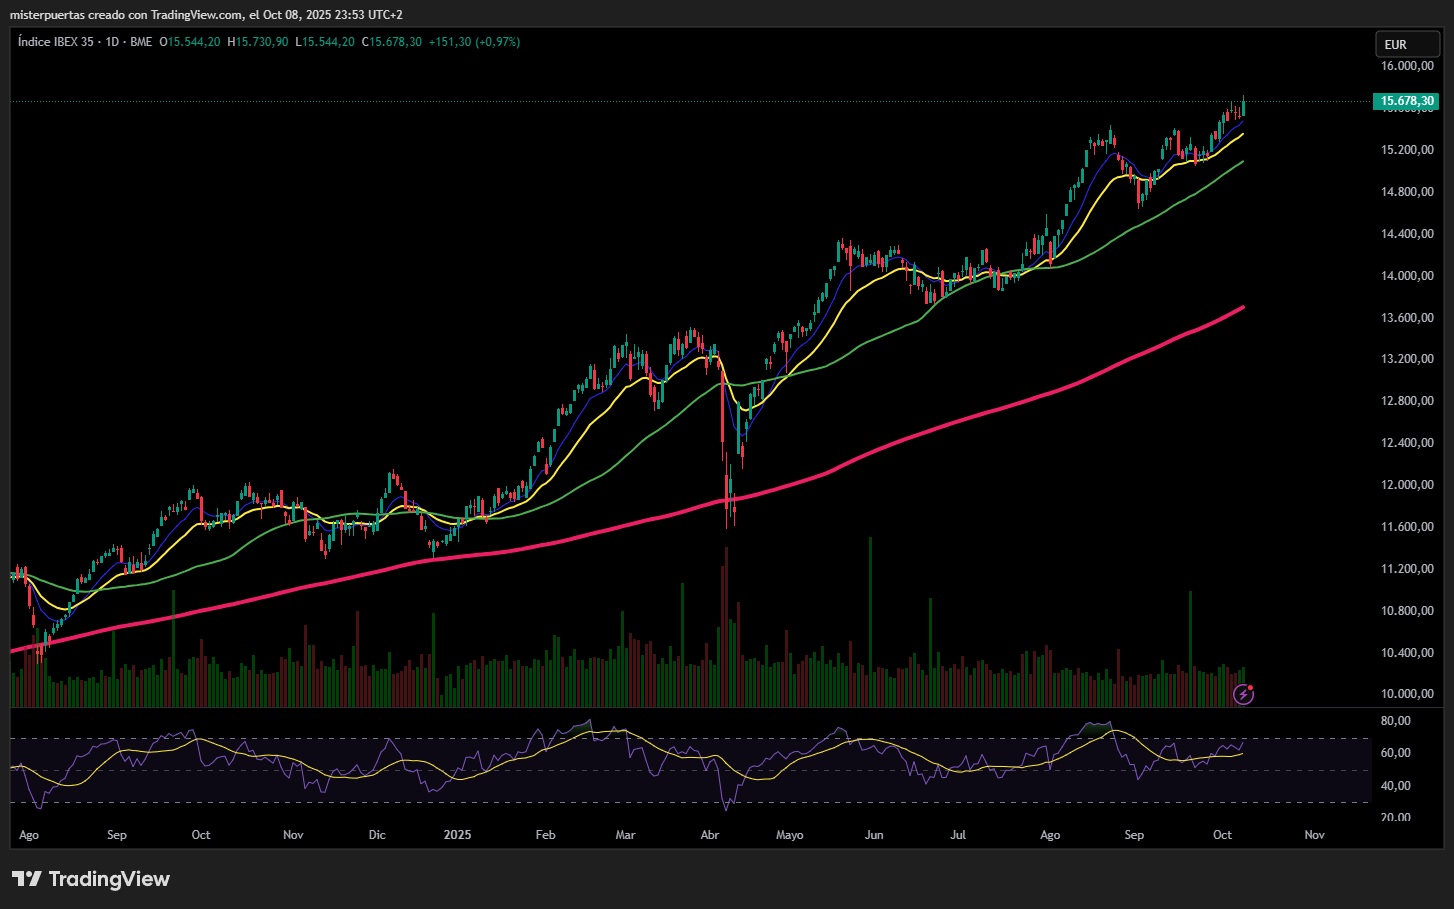Select the close value C15.678,30

point(392,42)
